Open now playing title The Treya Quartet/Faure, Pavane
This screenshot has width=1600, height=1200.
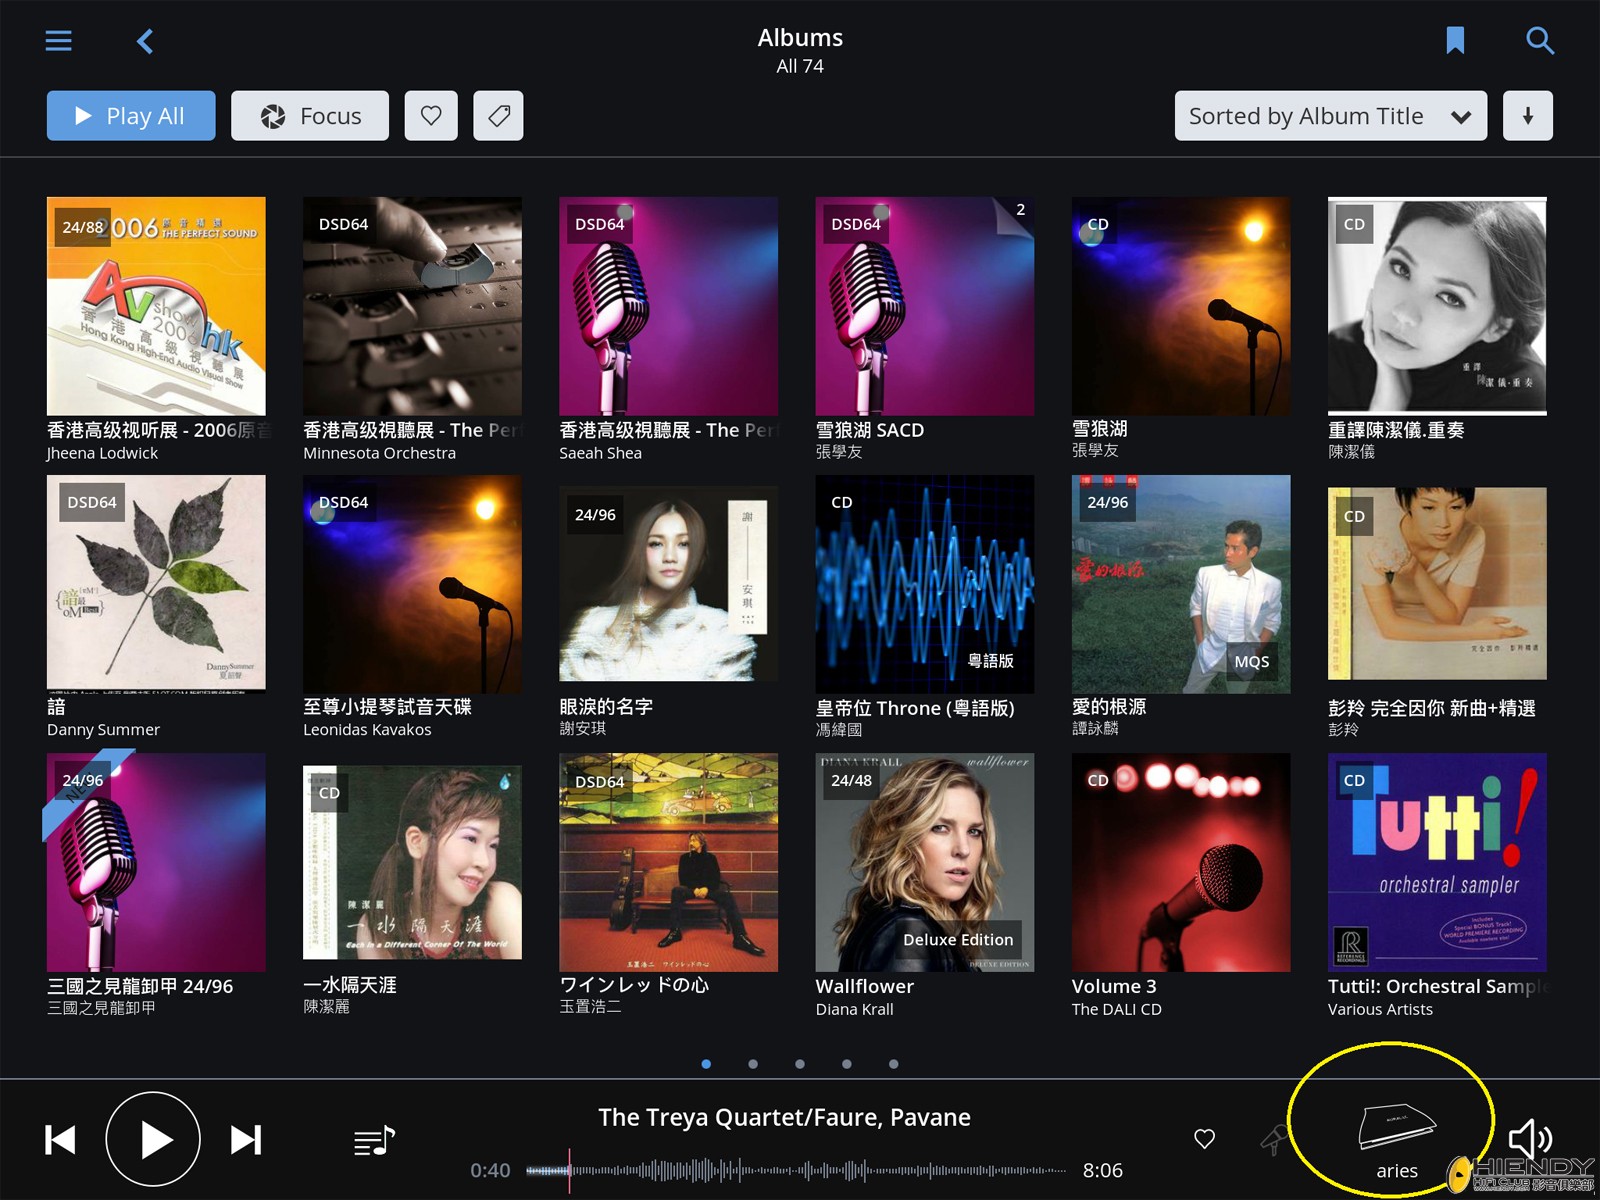pos(784,1117)
